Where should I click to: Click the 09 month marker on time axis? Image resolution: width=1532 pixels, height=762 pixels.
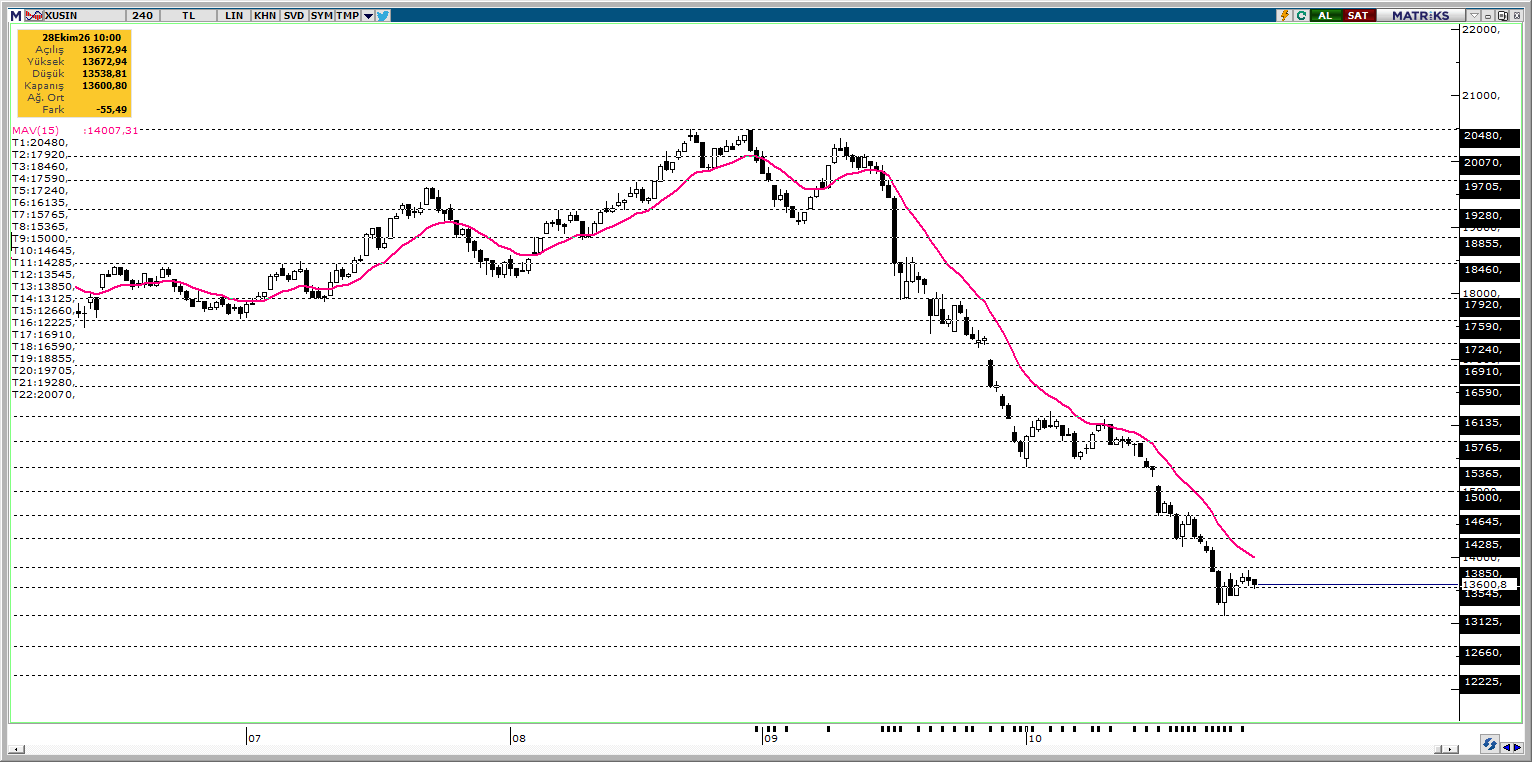[770, 739]
